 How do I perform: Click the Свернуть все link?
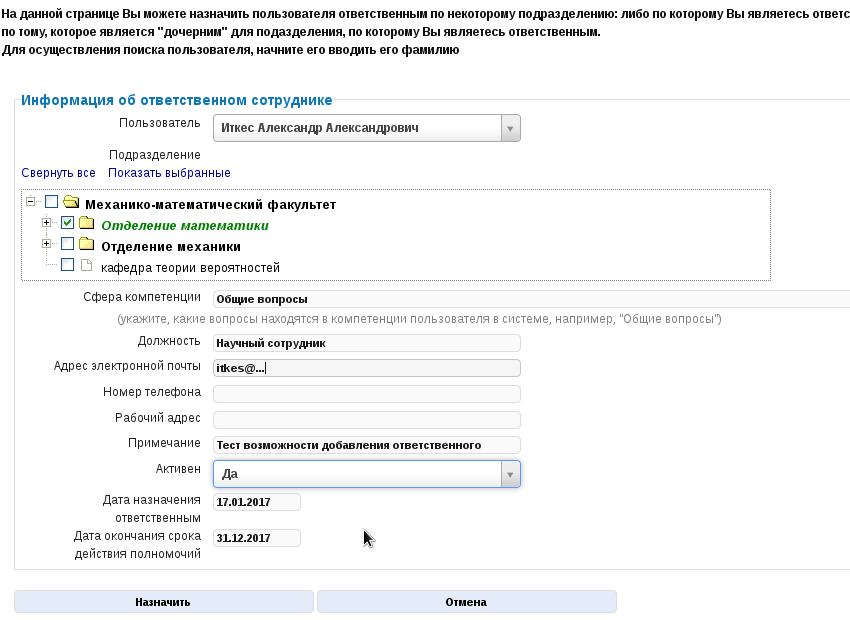tap(58, 173)
